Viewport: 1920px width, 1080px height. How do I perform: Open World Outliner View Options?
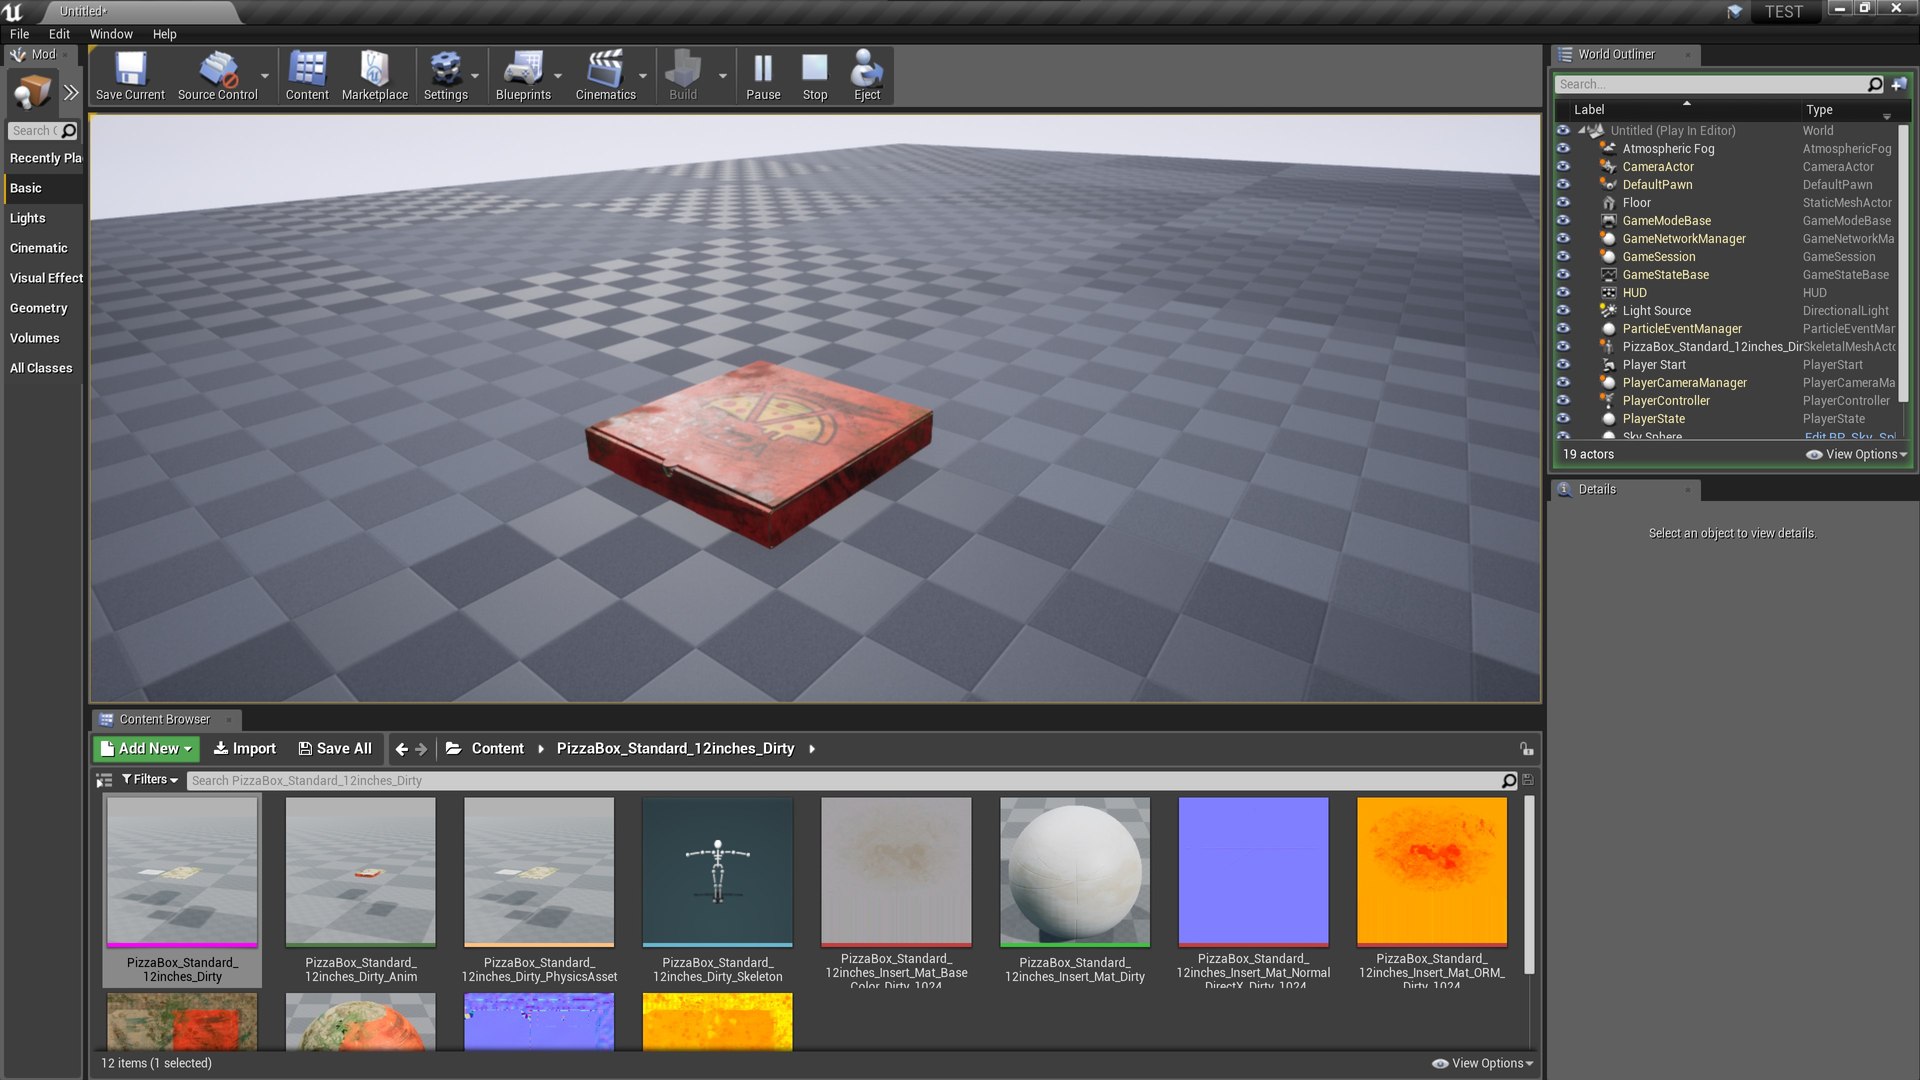(x=1857, y=454)
